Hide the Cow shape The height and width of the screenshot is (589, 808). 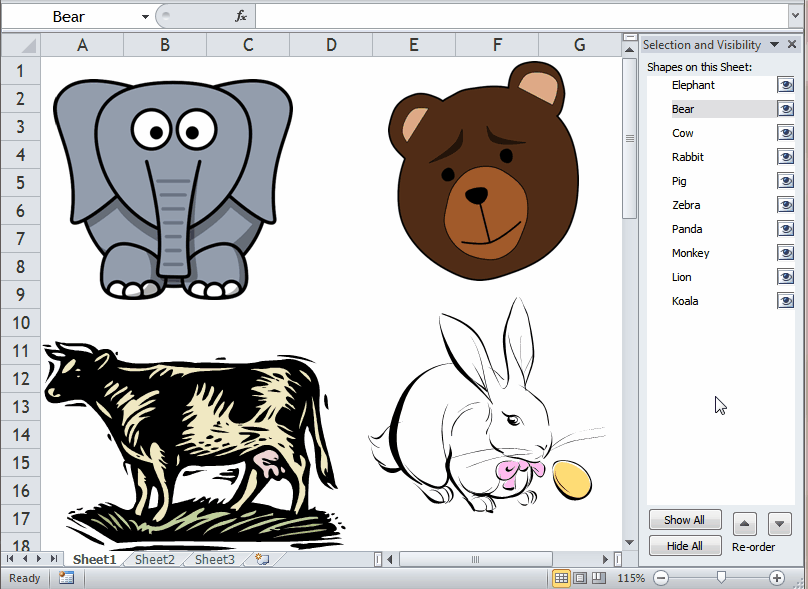785,133
